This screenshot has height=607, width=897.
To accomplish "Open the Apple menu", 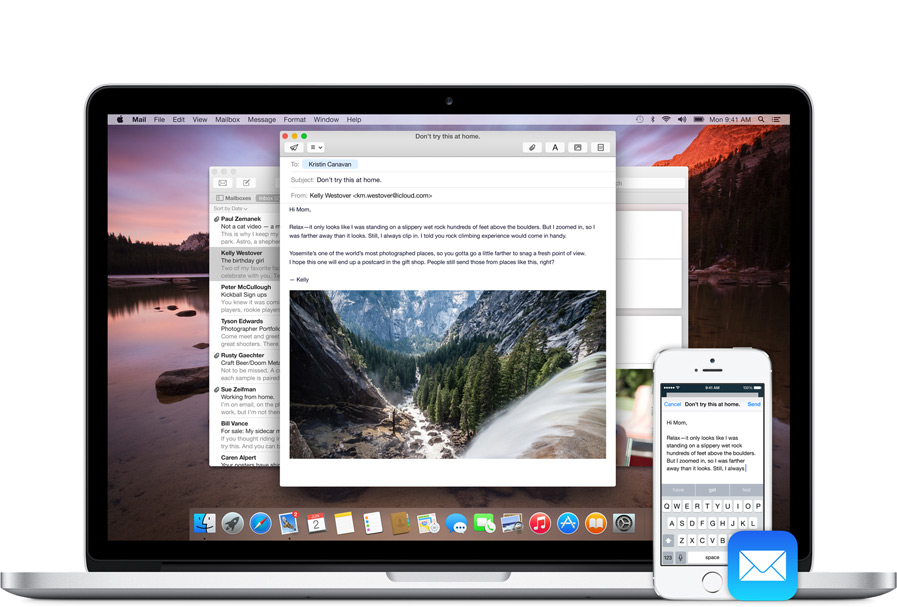I will (x=120, y=120).
